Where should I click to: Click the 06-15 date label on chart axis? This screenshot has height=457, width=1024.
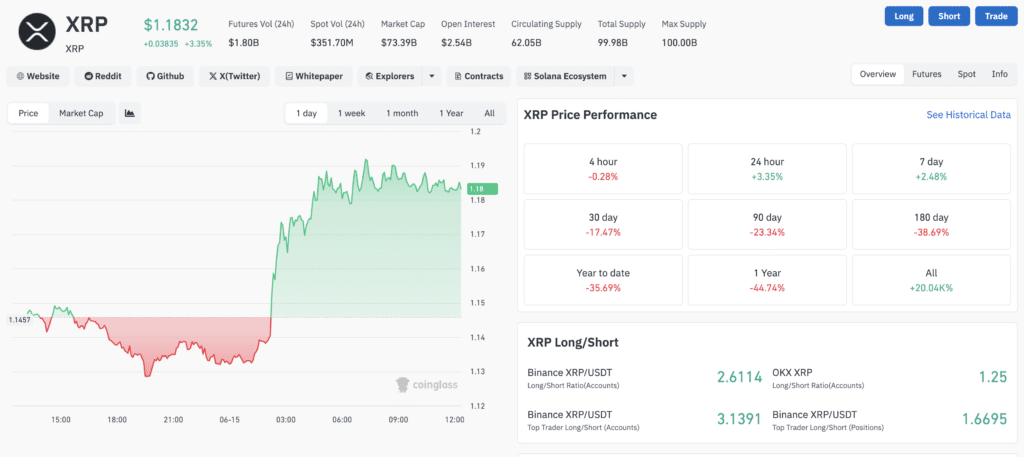230,420
